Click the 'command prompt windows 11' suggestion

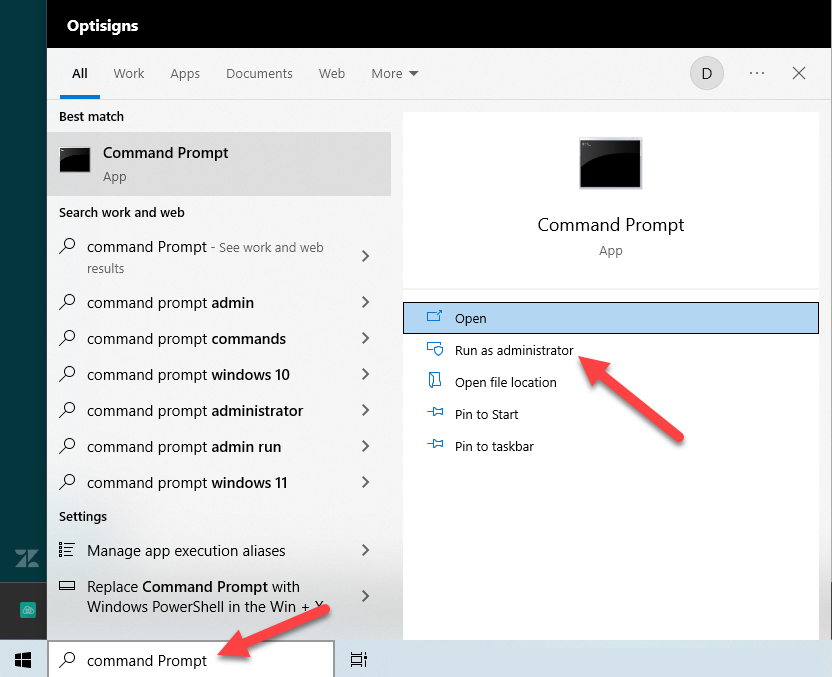[219, 483]
